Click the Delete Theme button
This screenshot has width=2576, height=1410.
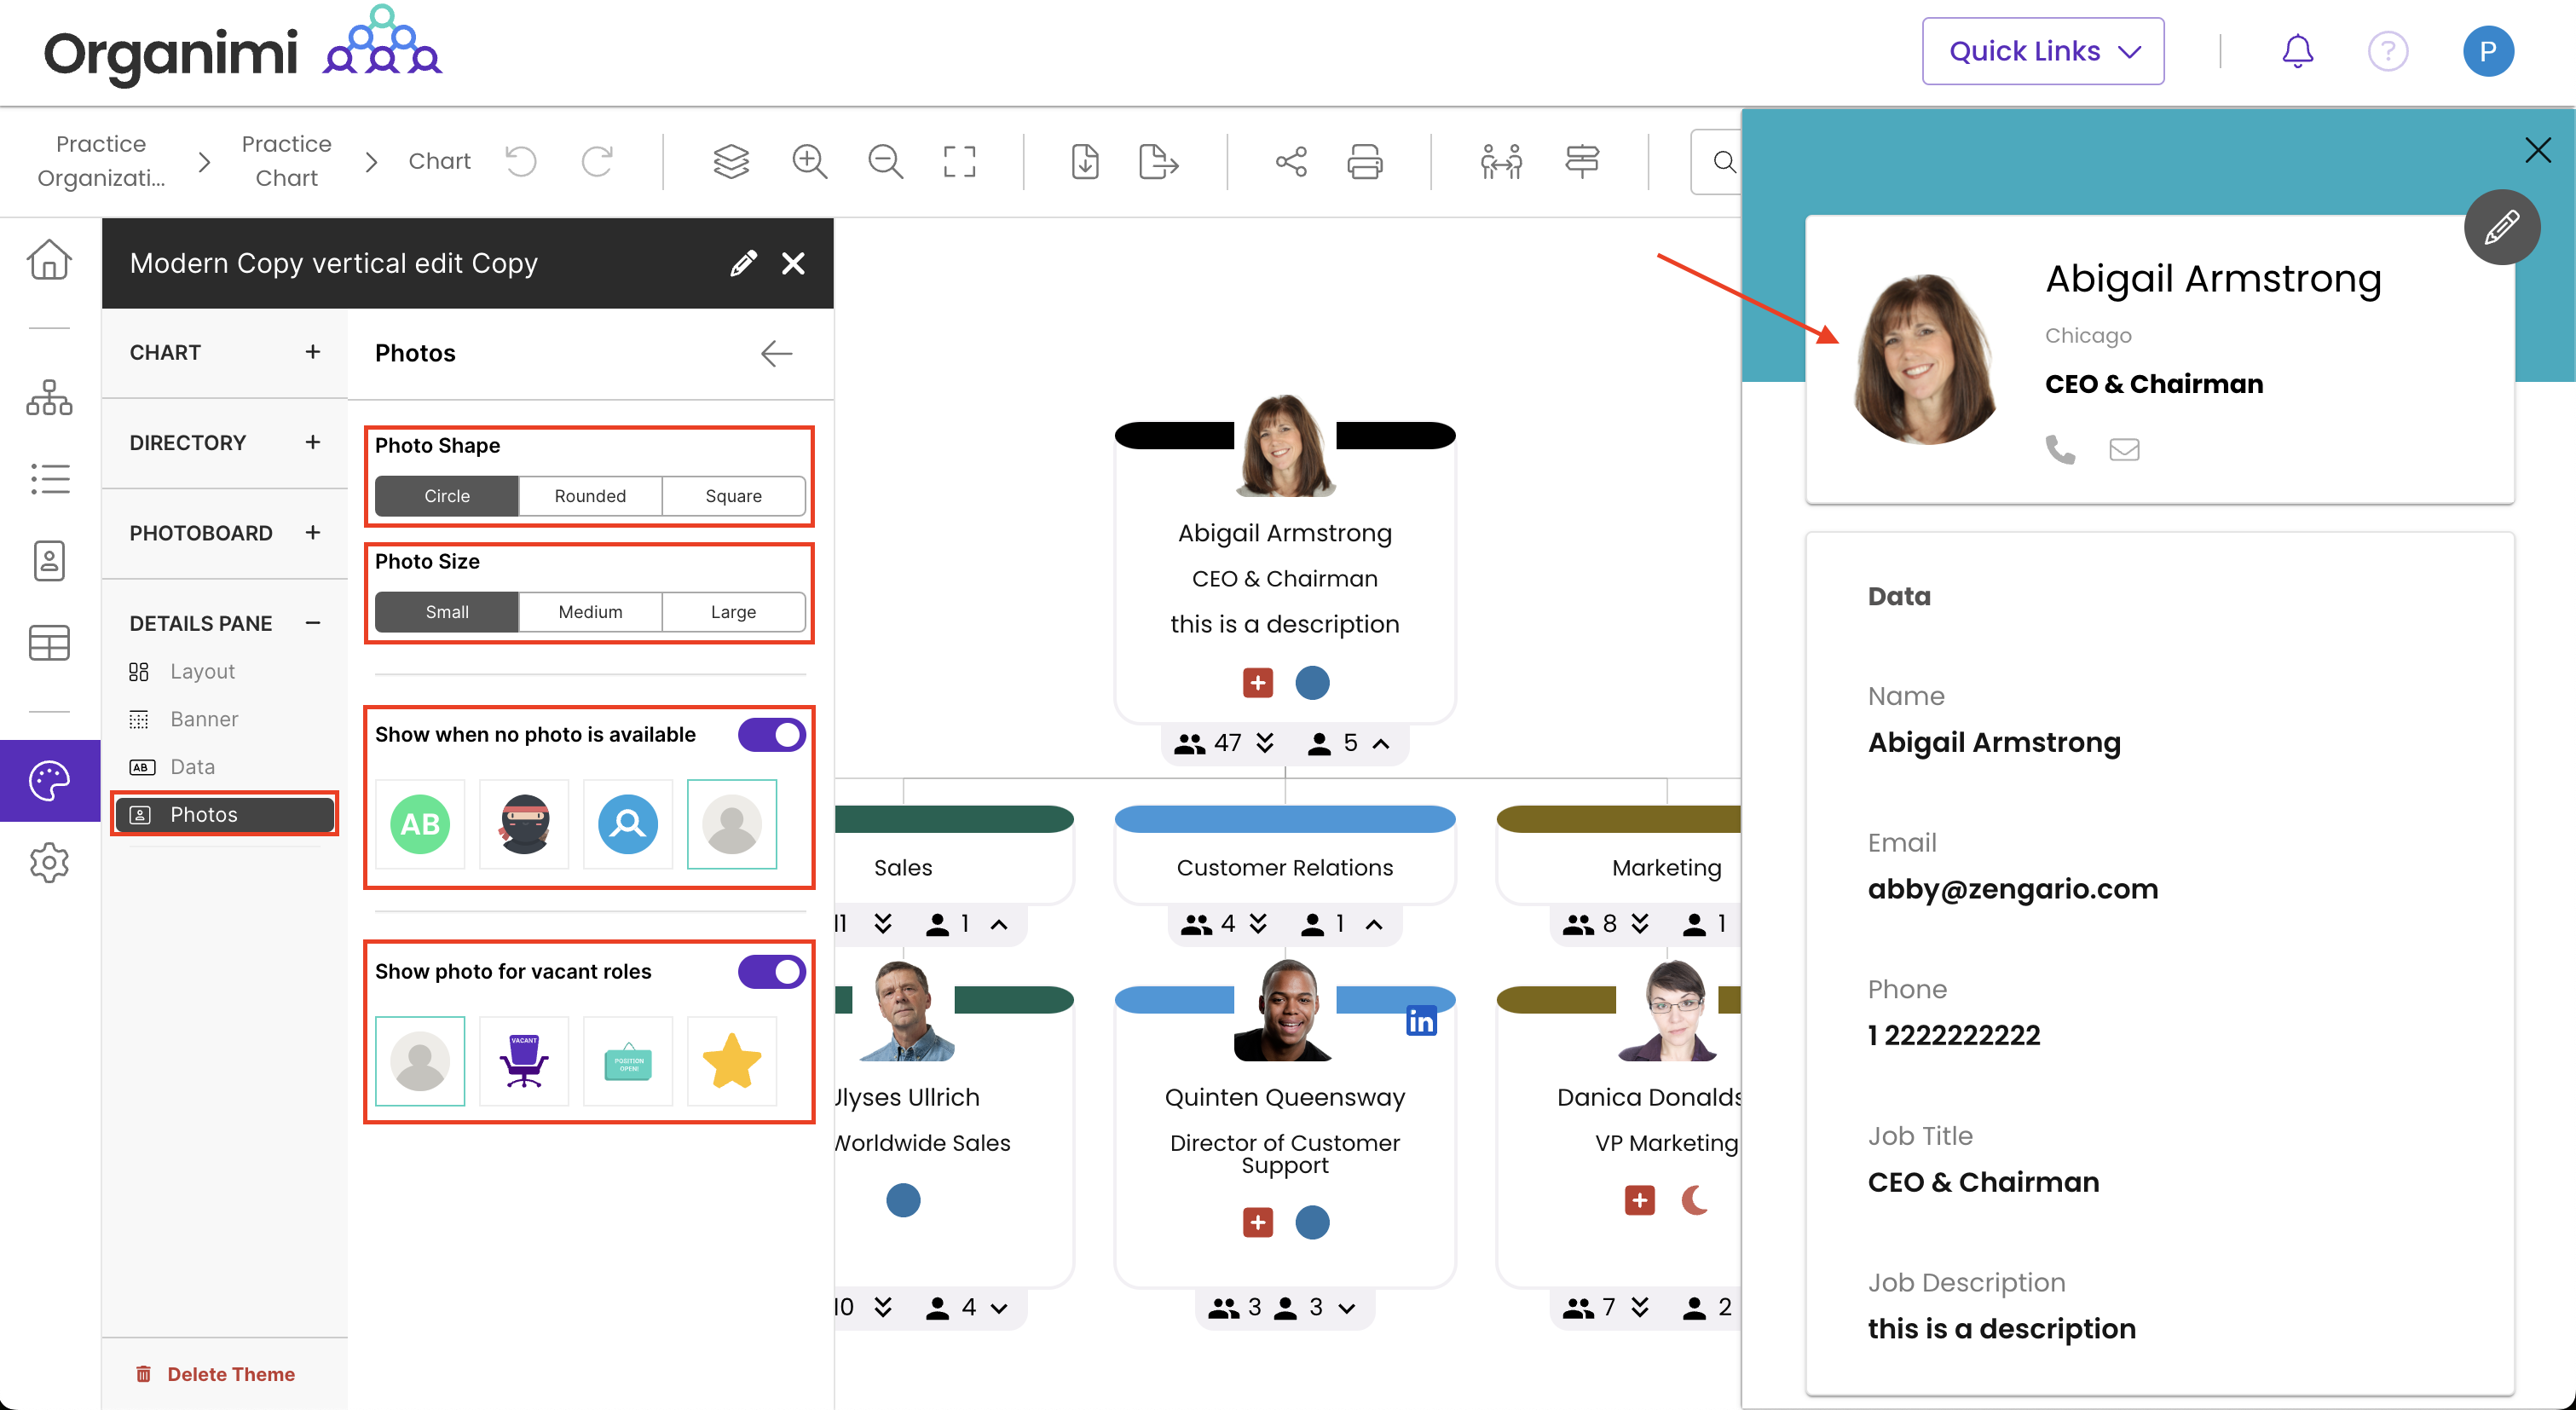click(x=215, y=1374)
